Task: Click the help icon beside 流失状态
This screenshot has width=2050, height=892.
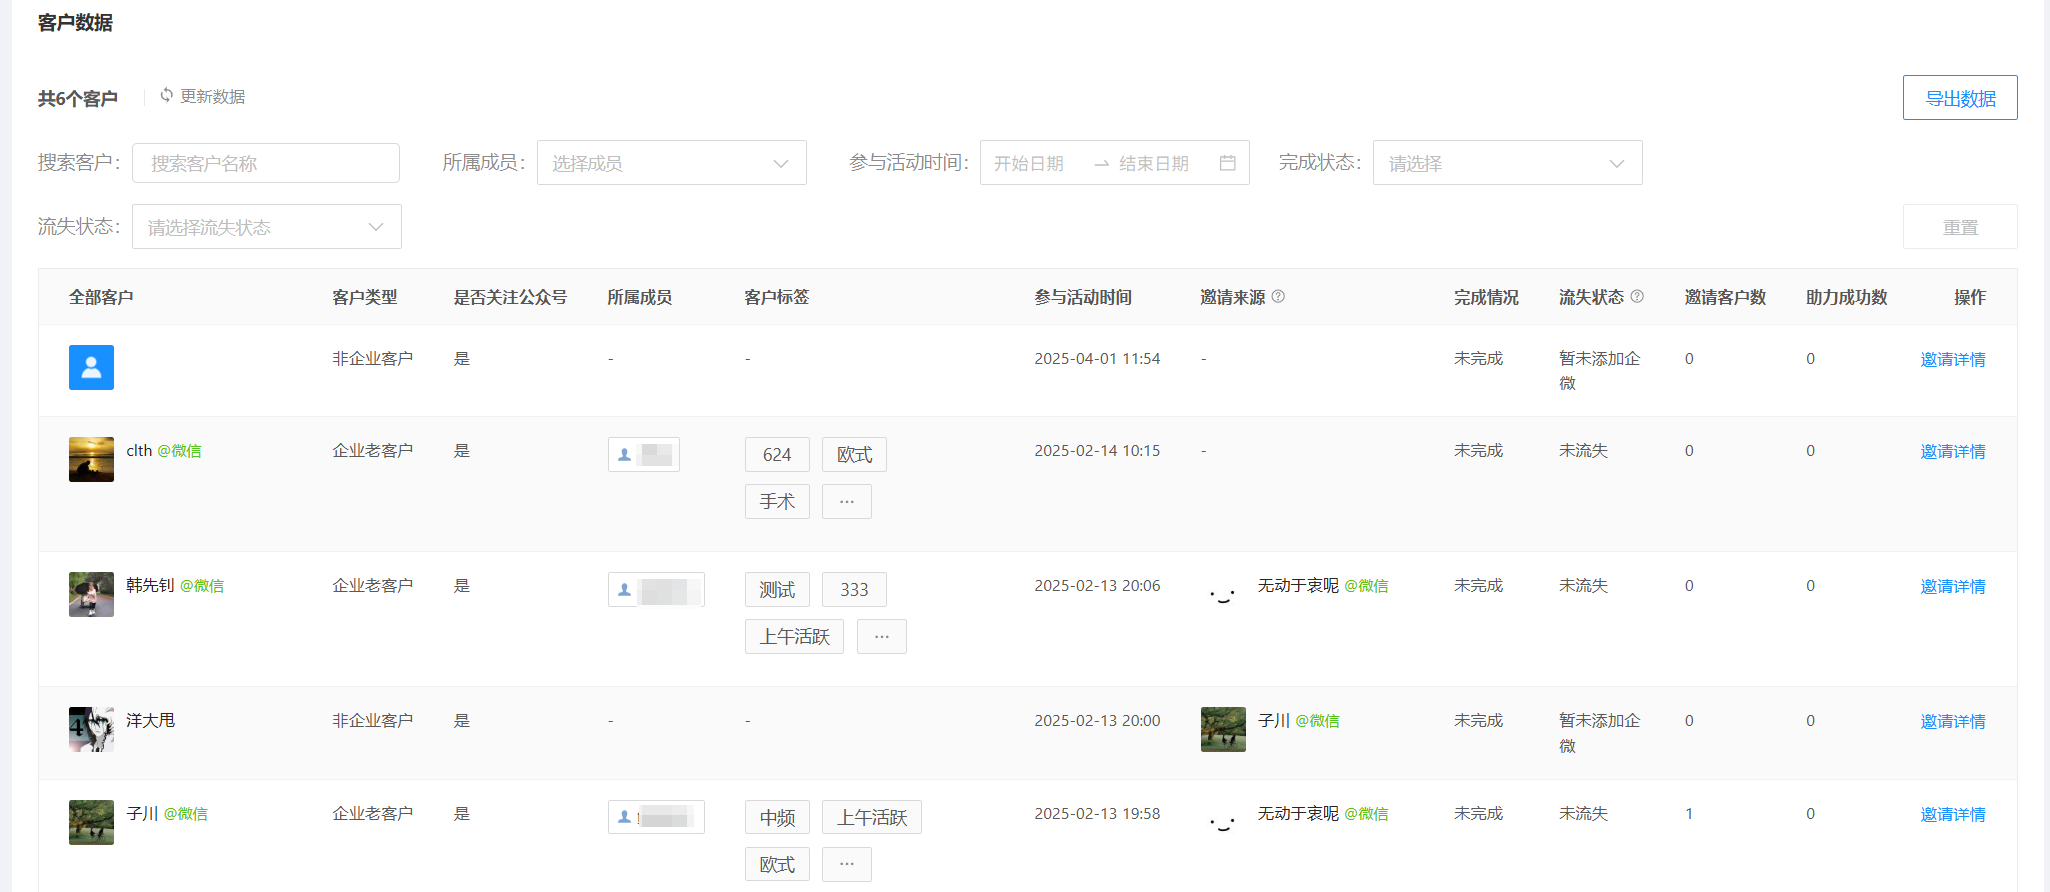Action: click(x=1637, y=297)
